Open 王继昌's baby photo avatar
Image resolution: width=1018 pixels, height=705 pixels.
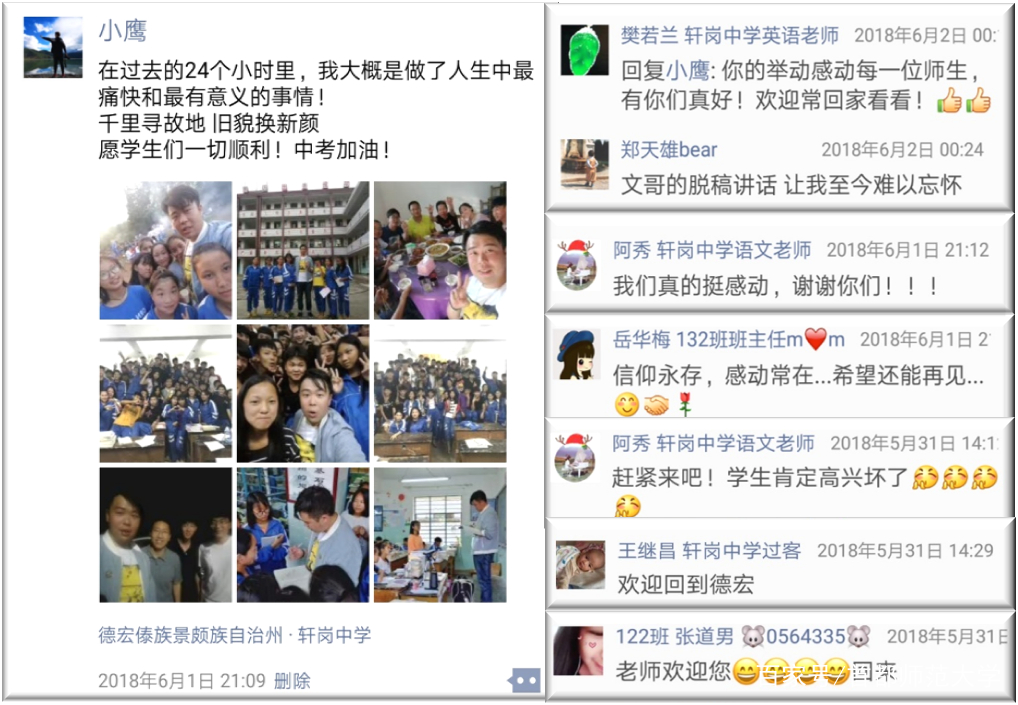(580, 565)
